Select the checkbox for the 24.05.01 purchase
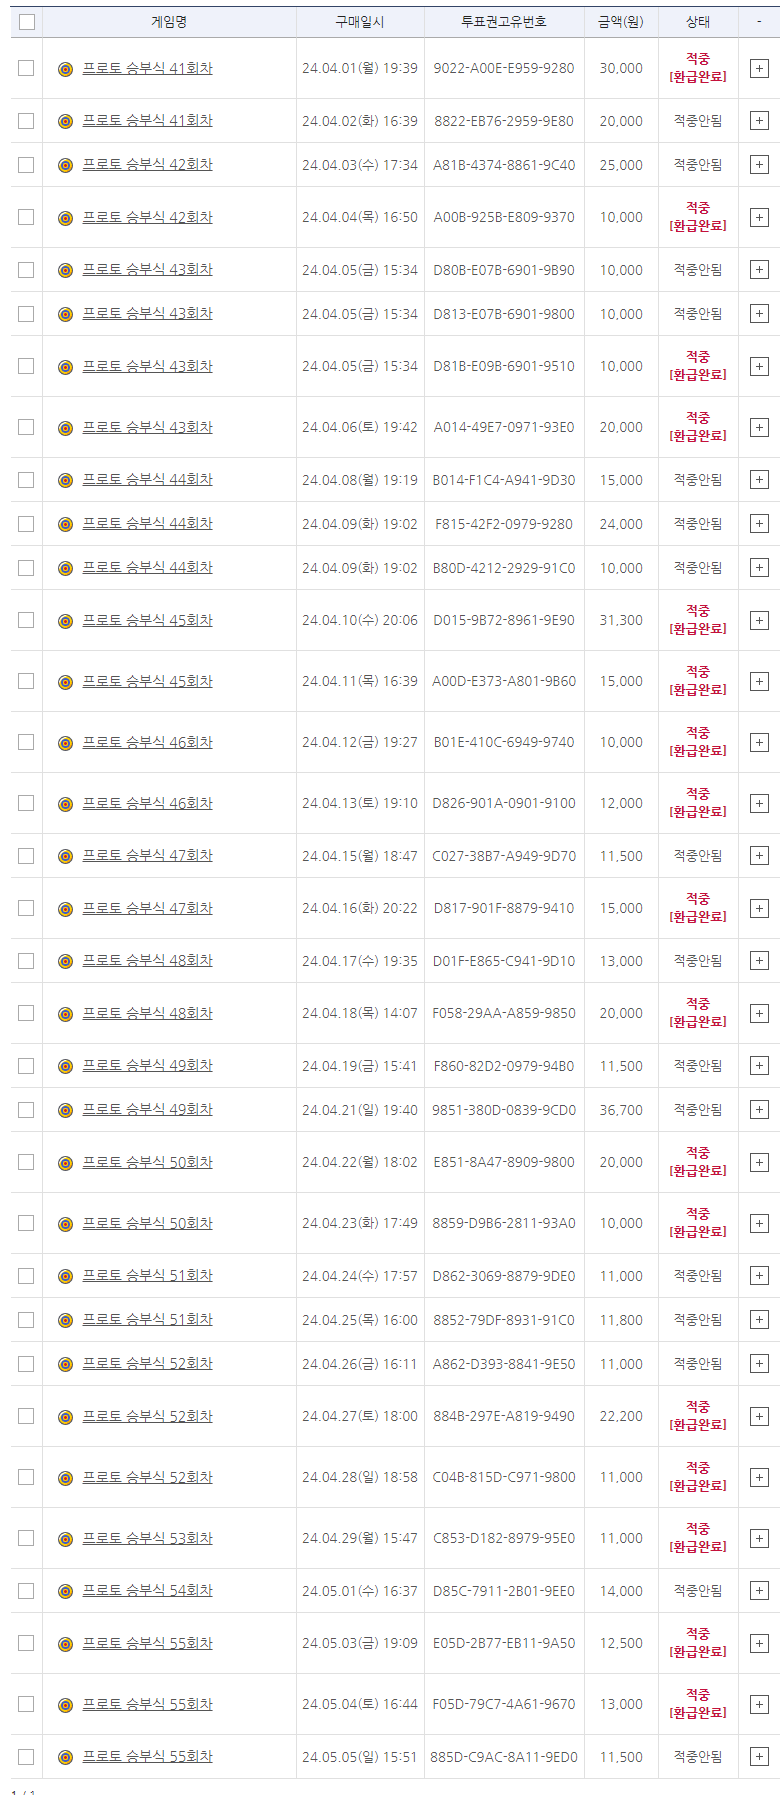This screenshot has height=1795, width=781. 26,1591
